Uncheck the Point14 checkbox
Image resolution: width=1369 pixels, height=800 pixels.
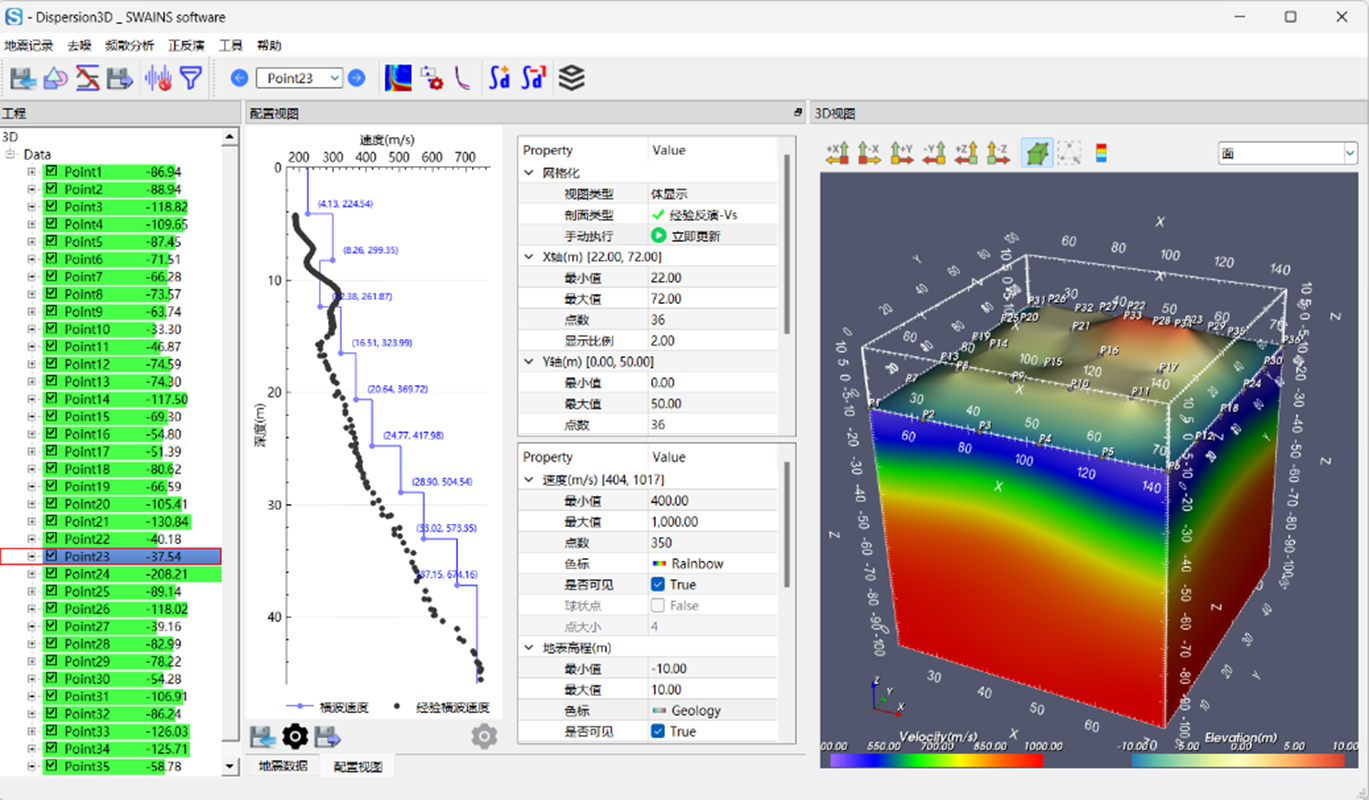(51, 399)
